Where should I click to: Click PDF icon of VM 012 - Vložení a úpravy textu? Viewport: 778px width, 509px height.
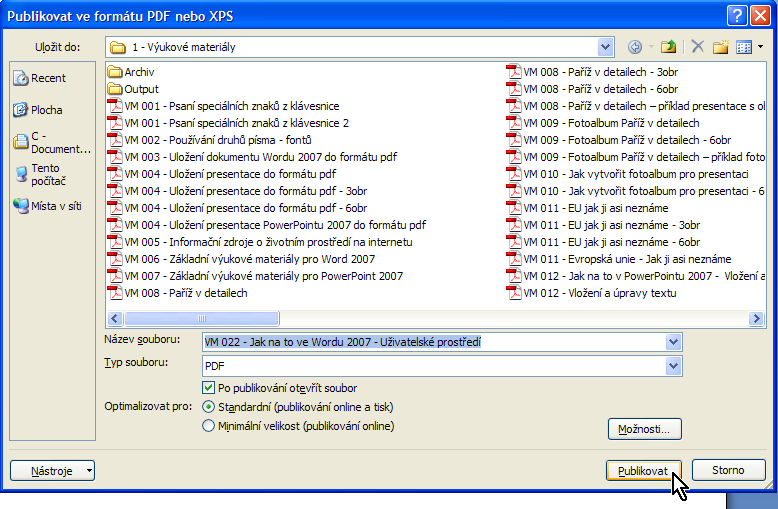[x=514, y=293]
